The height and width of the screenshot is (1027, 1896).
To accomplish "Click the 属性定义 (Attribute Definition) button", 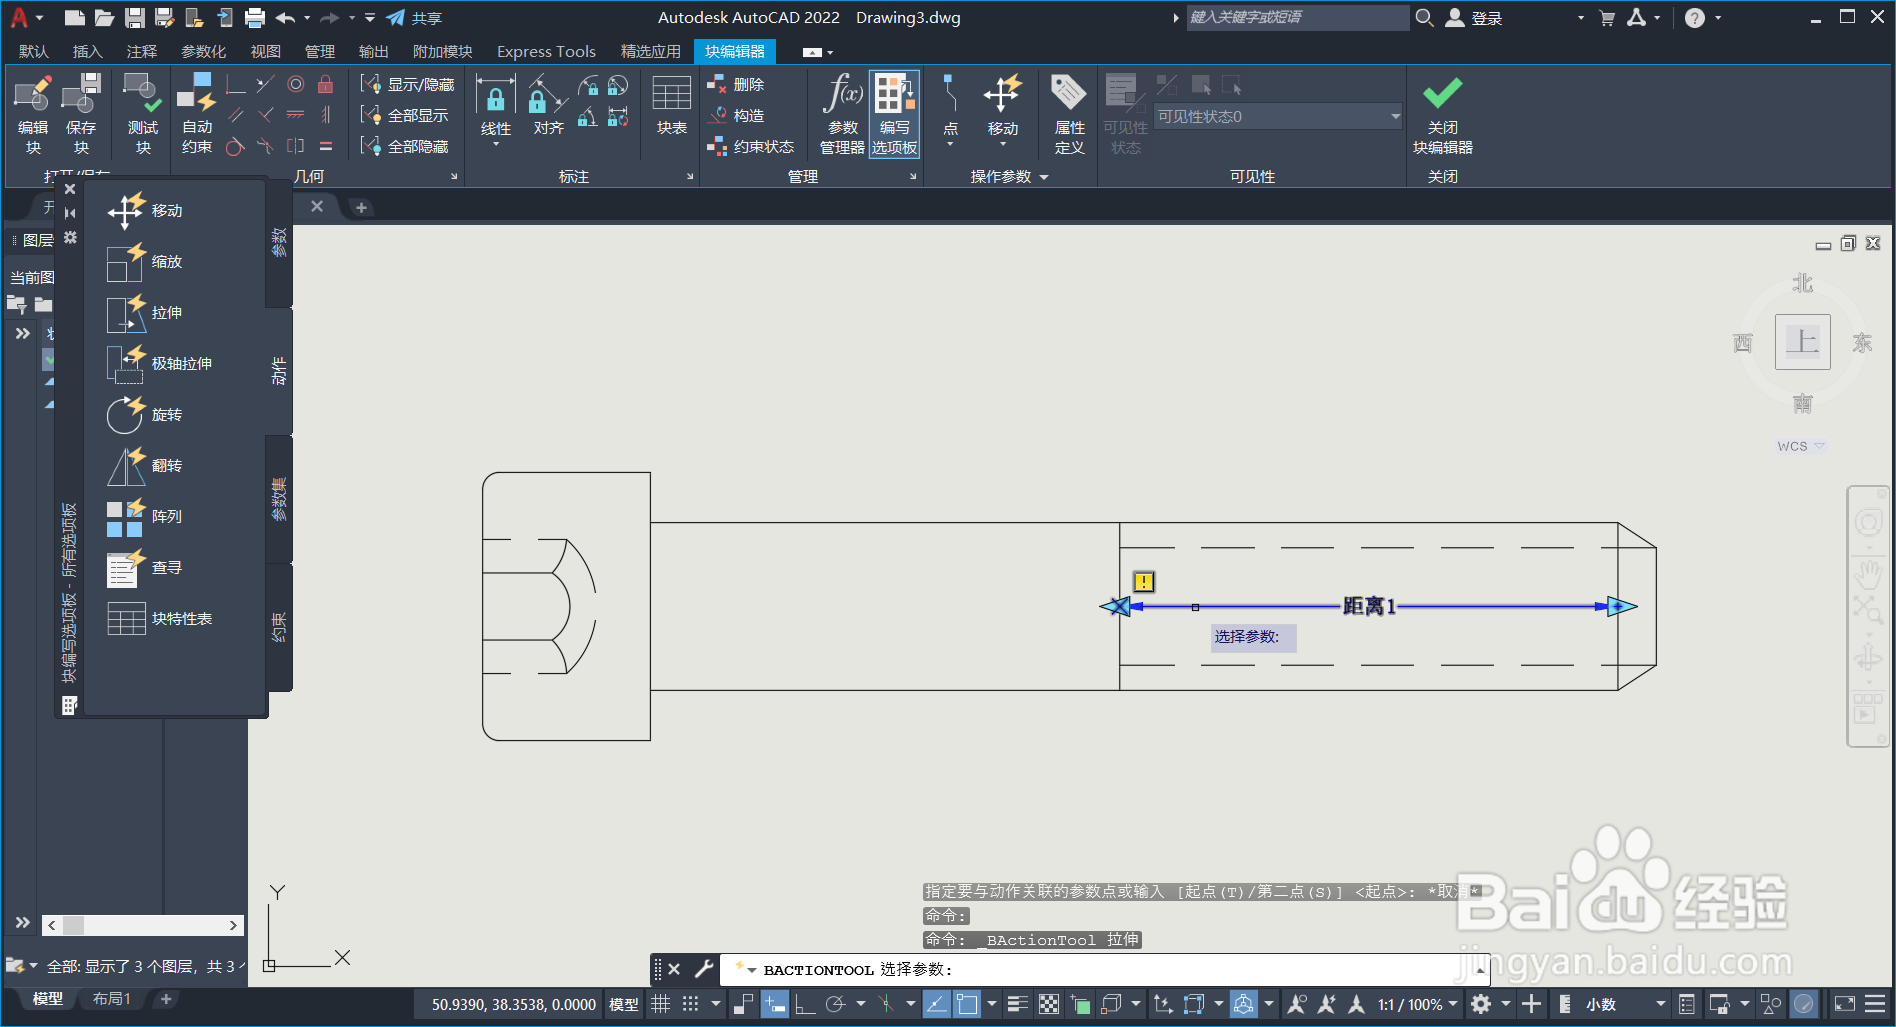I will [x=1069, y=114].
